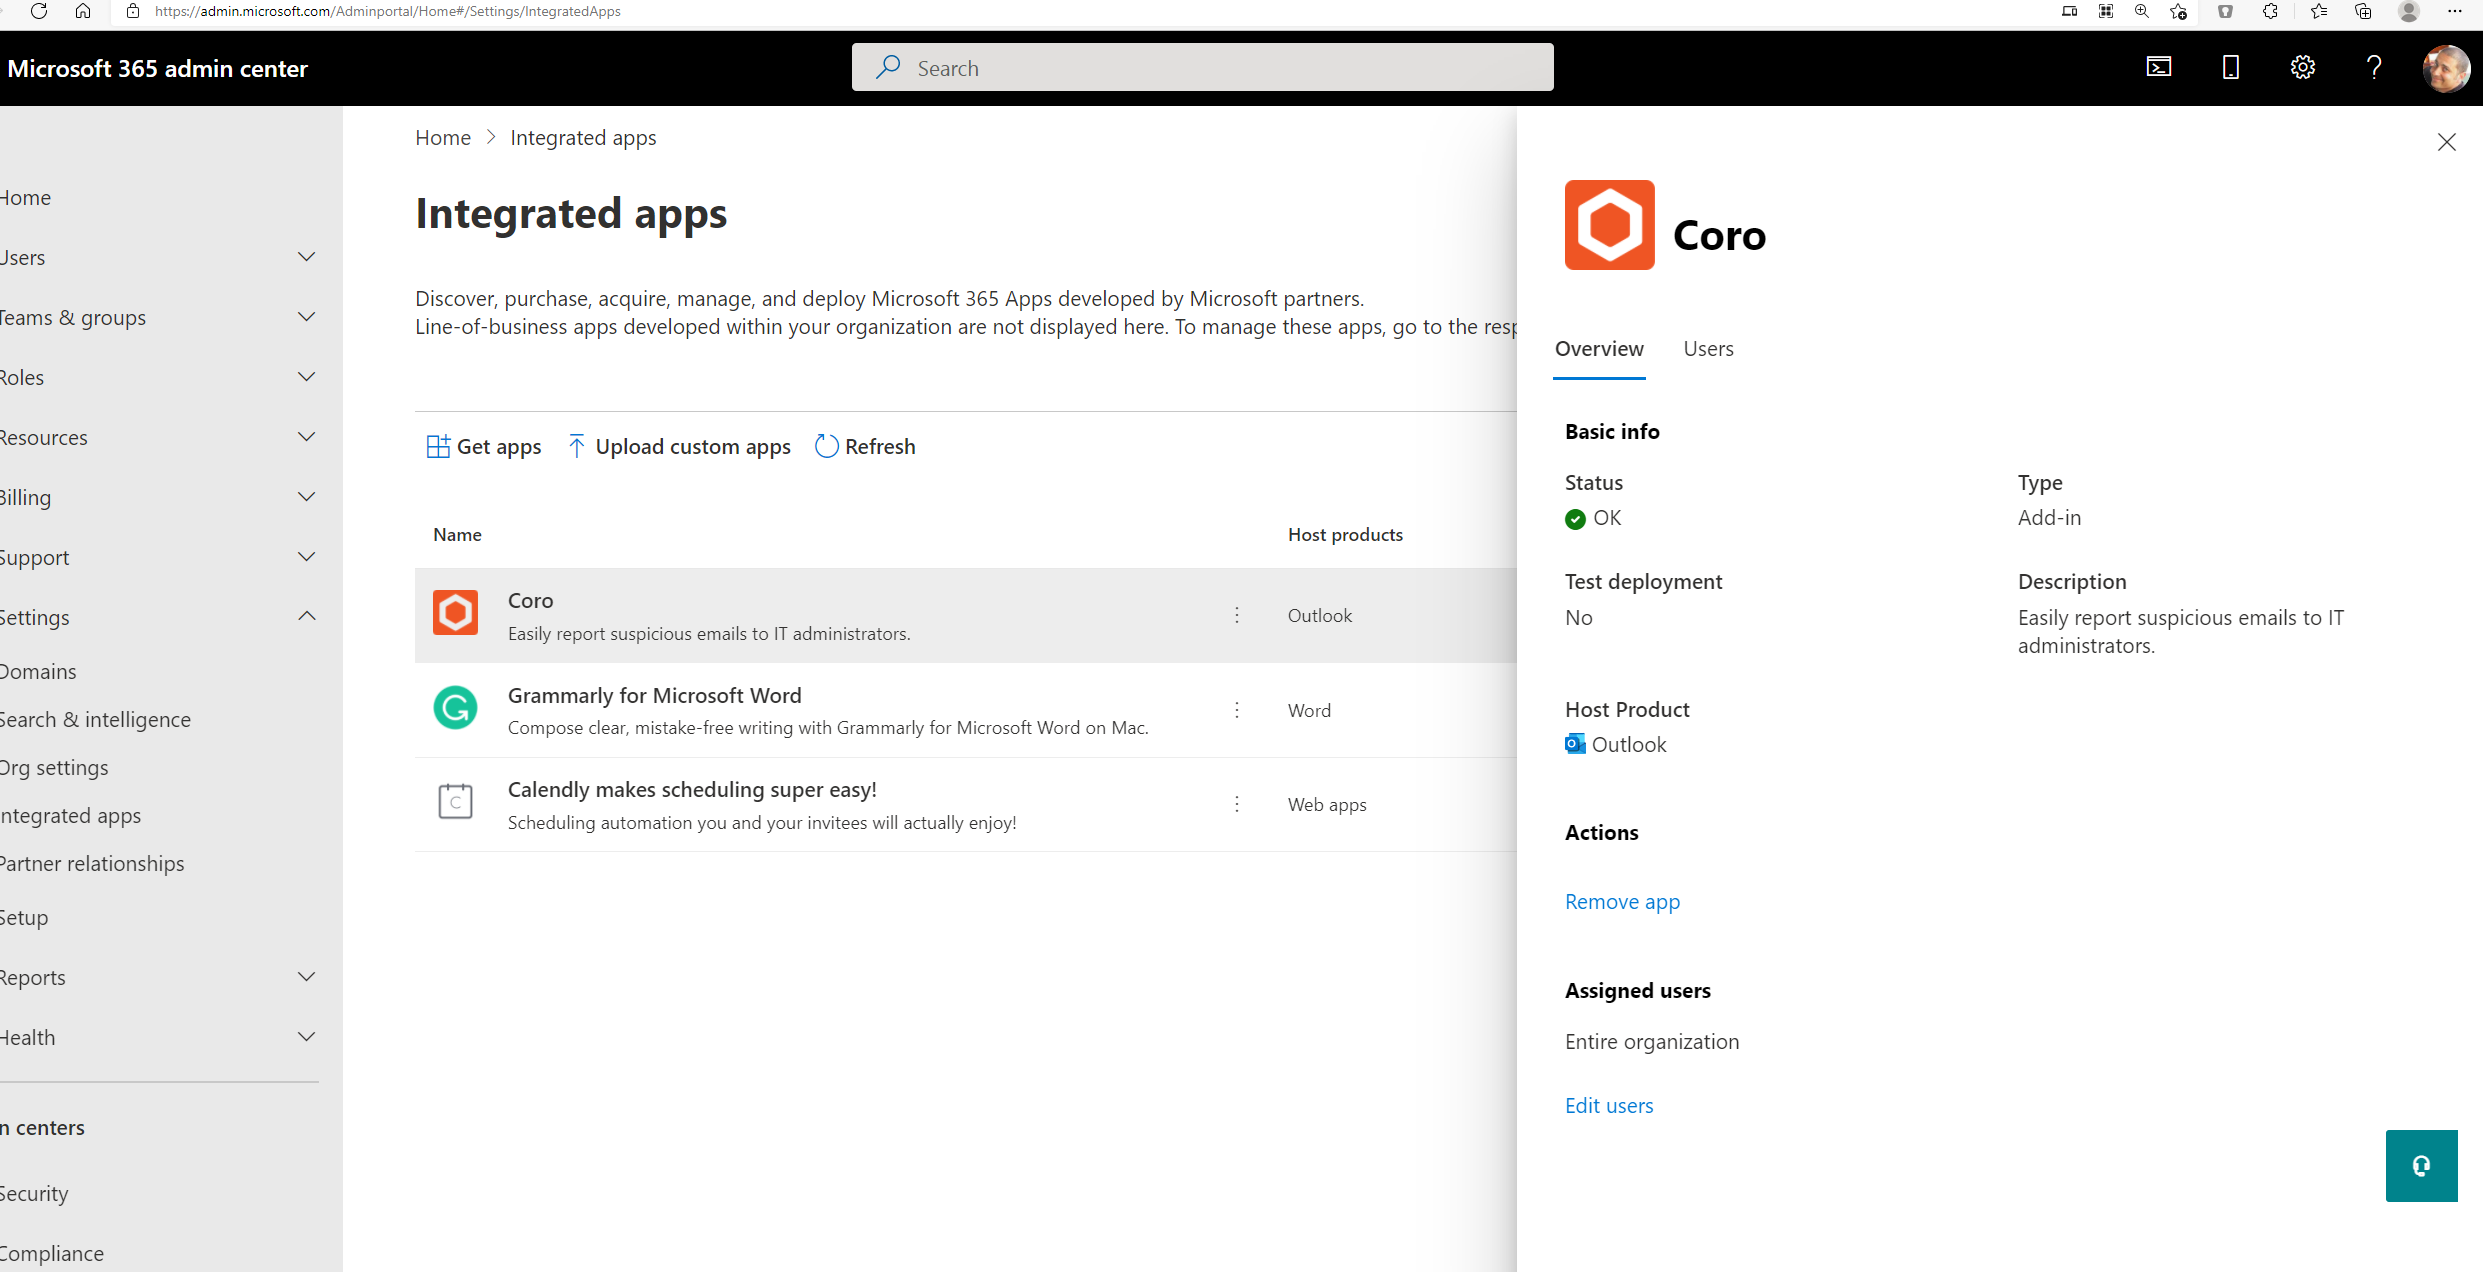The image size is (2483, 1272).
Task: Switch to the Users tab in Coro panel
Action: click(x=1708, y=349)
